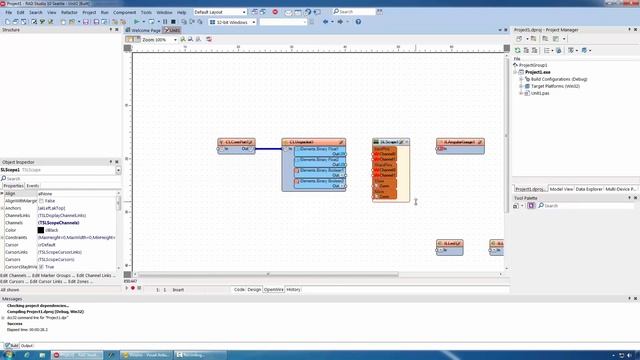Switch to the Welcome Page tab
640x360 pixels.
(142, 30)
